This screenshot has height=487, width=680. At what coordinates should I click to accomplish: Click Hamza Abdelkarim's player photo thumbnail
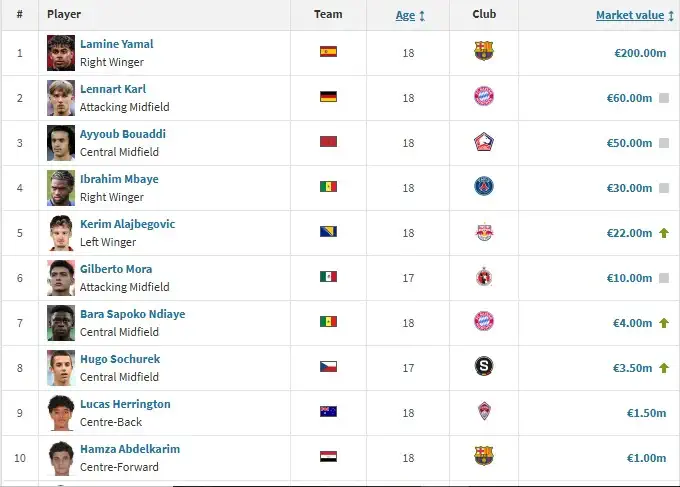pos(61,458)
